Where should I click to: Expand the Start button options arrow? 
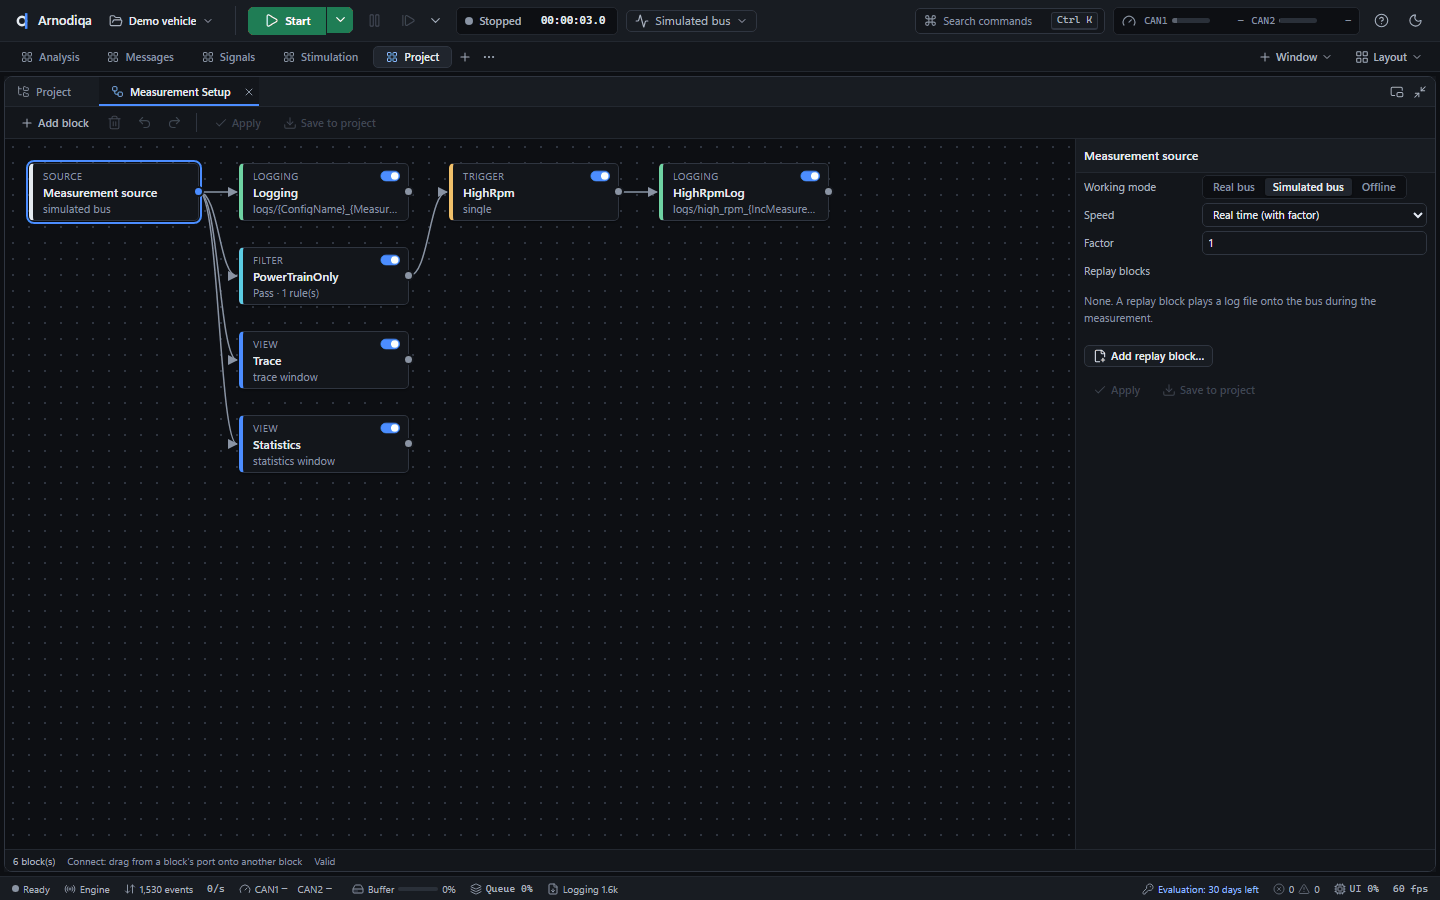(x=340, y=21)
